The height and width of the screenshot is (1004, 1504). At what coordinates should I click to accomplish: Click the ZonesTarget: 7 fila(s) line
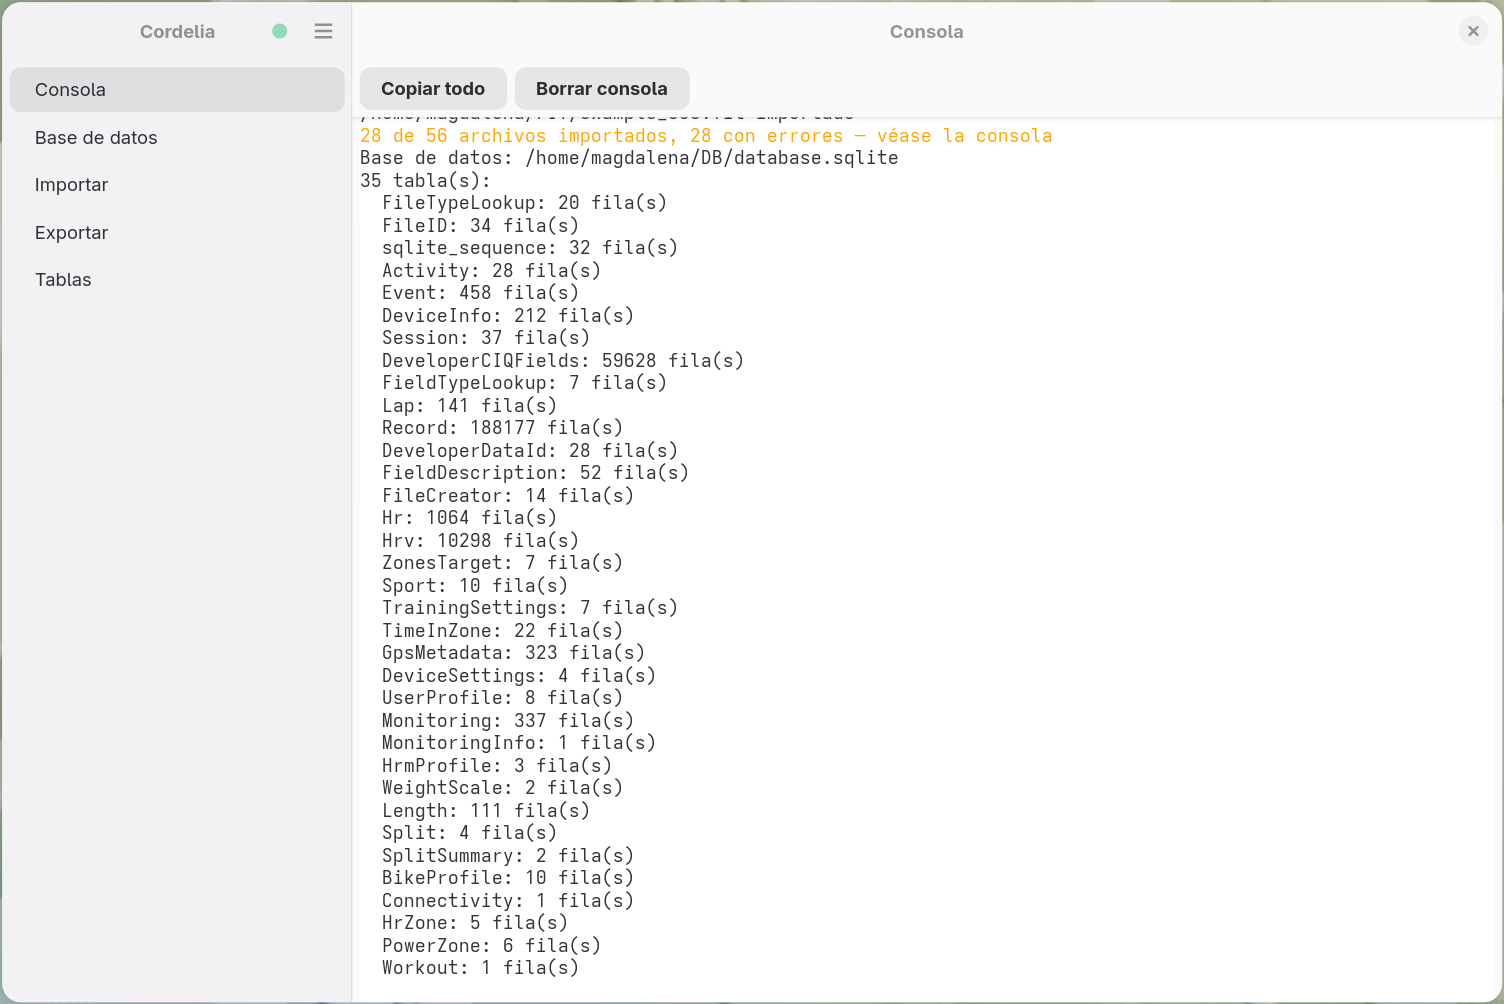(x=502, y=563)
